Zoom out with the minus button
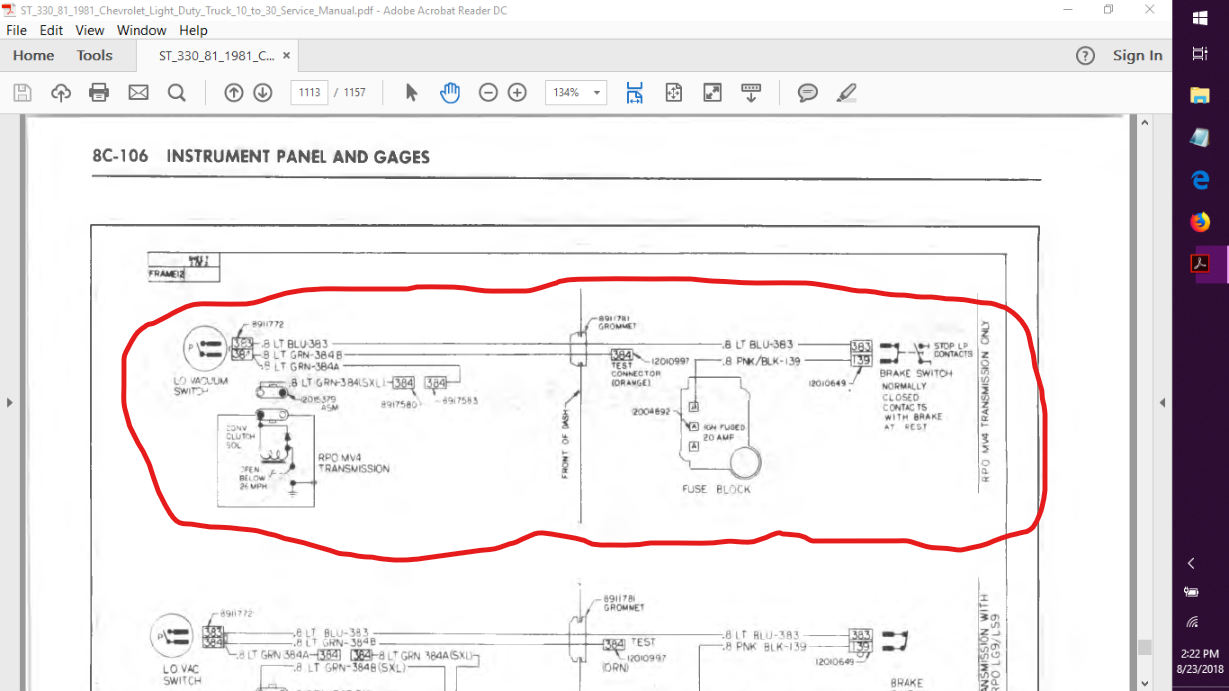 pyautogui.click(x=488, y=93)
